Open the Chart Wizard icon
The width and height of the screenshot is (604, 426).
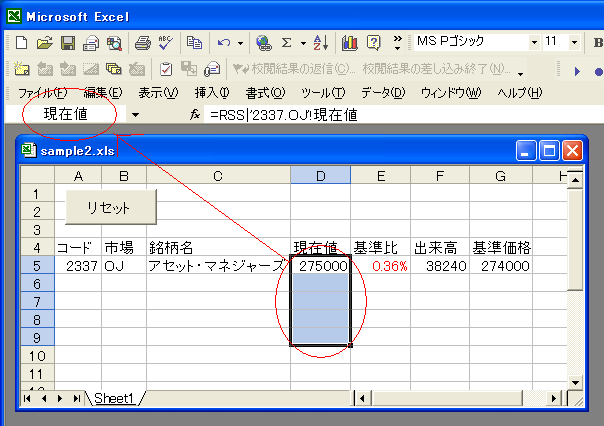350,43
